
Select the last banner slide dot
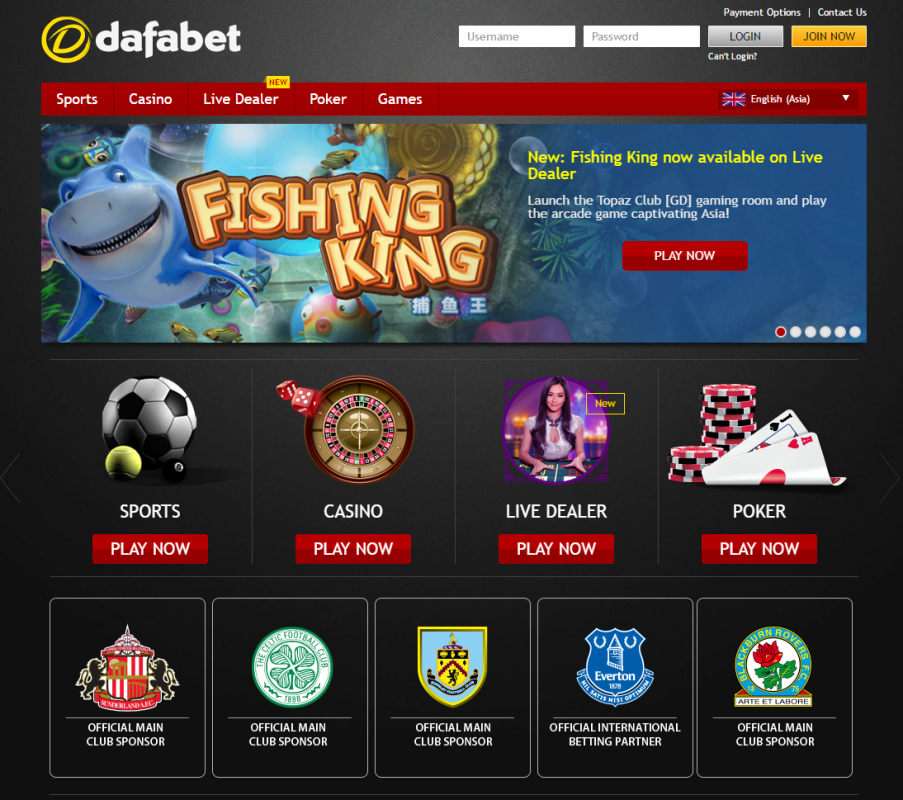click(855, 332)
